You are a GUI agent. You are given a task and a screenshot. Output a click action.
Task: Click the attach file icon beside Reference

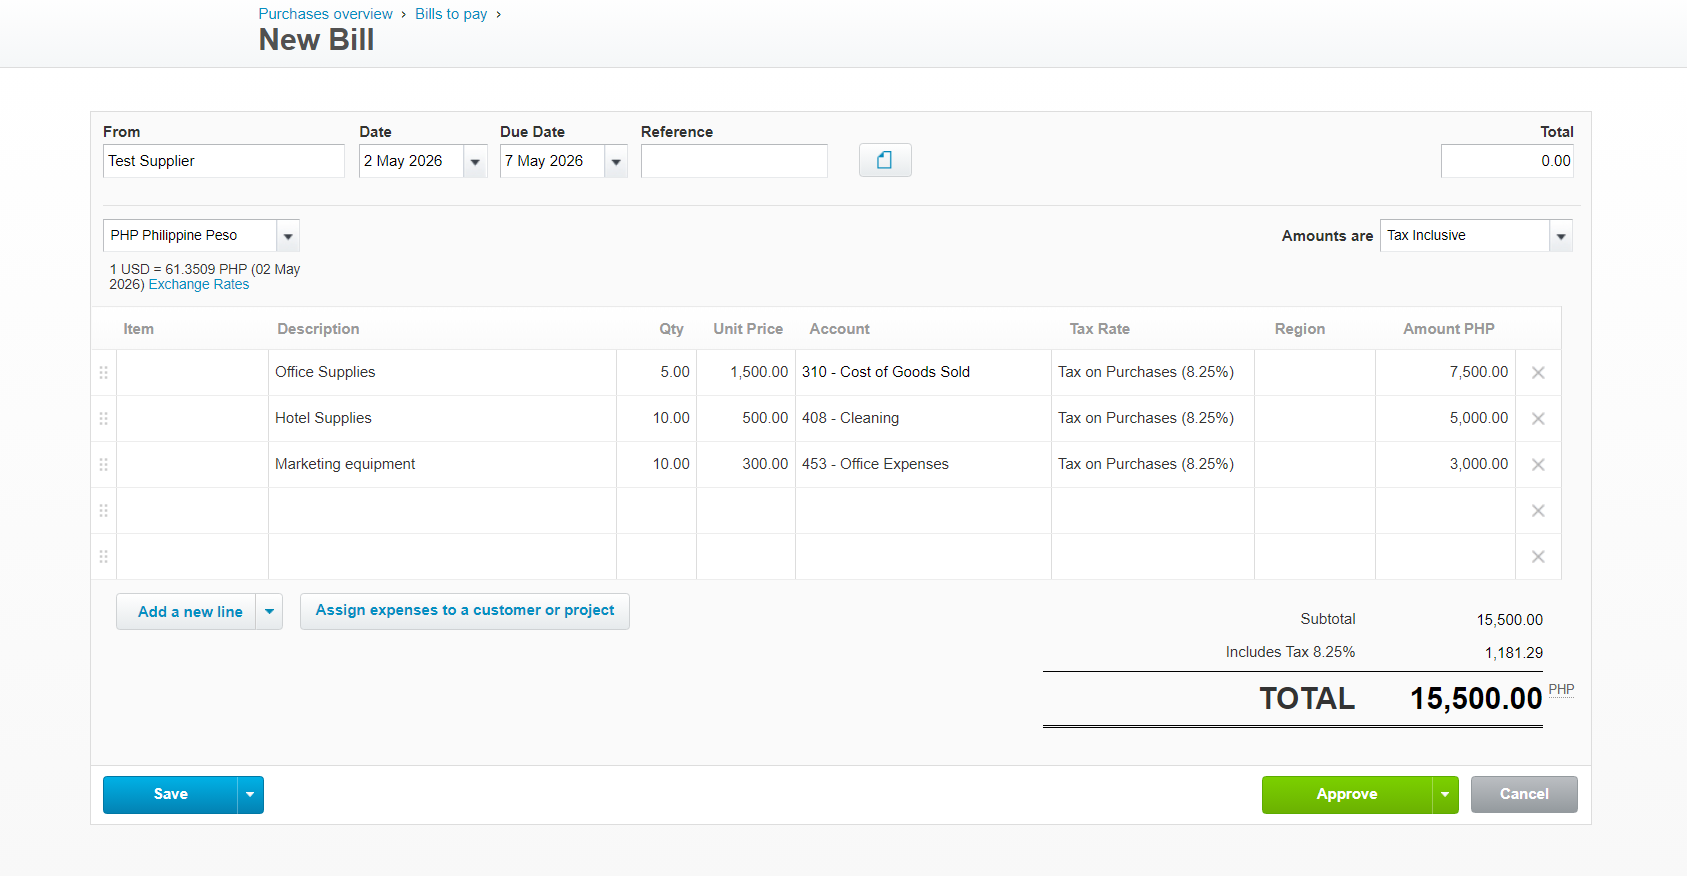coord(885,160)
